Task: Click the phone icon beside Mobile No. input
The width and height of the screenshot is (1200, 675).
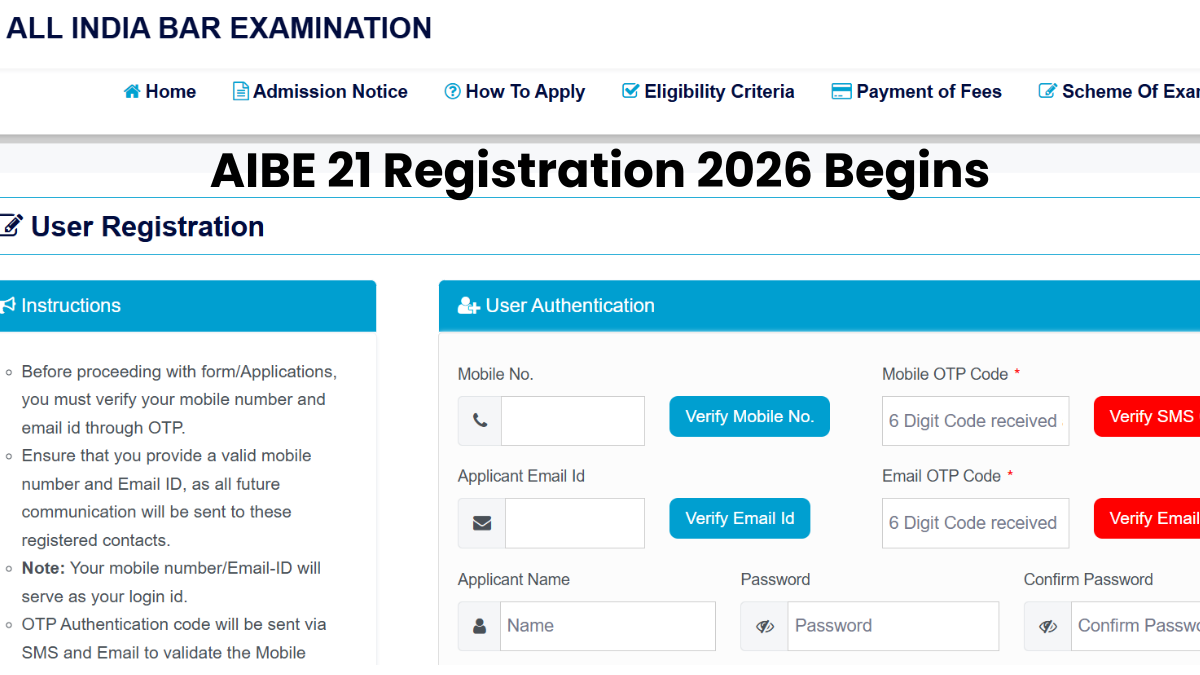Action: pyautogui.click(x=479, y=420)
